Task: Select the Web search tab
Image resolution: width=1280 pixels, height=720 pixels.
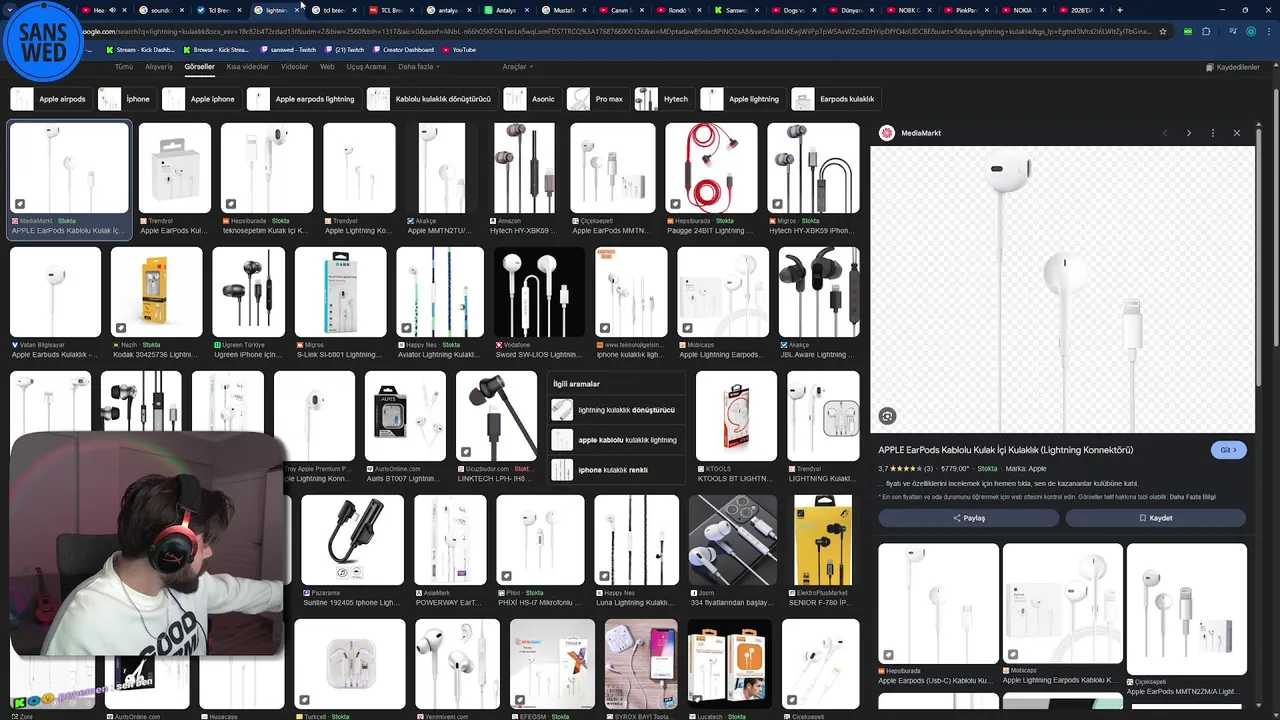Action: (x=327, y=67)
